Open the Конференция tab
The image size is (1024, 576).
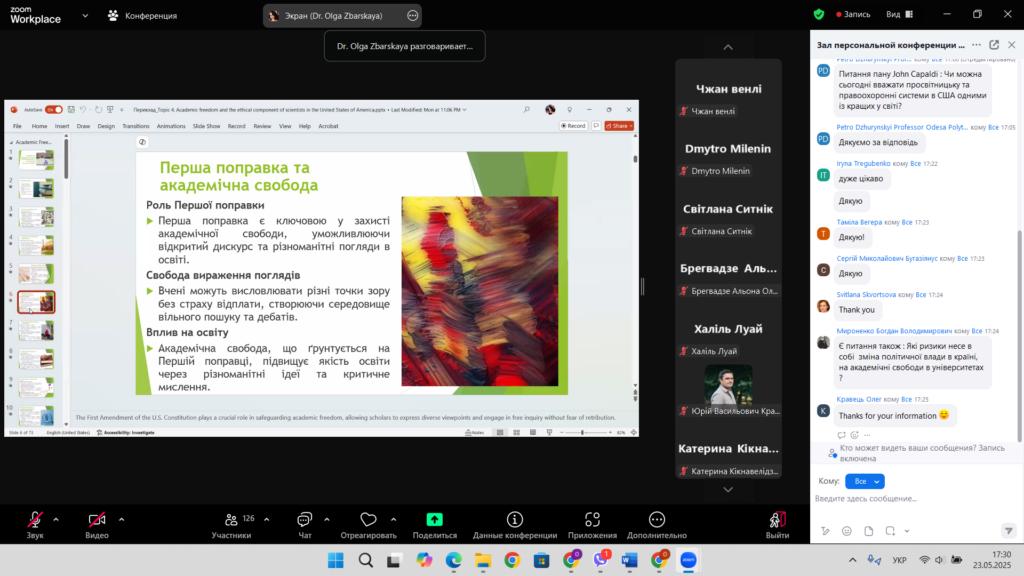tap(142, 16)
